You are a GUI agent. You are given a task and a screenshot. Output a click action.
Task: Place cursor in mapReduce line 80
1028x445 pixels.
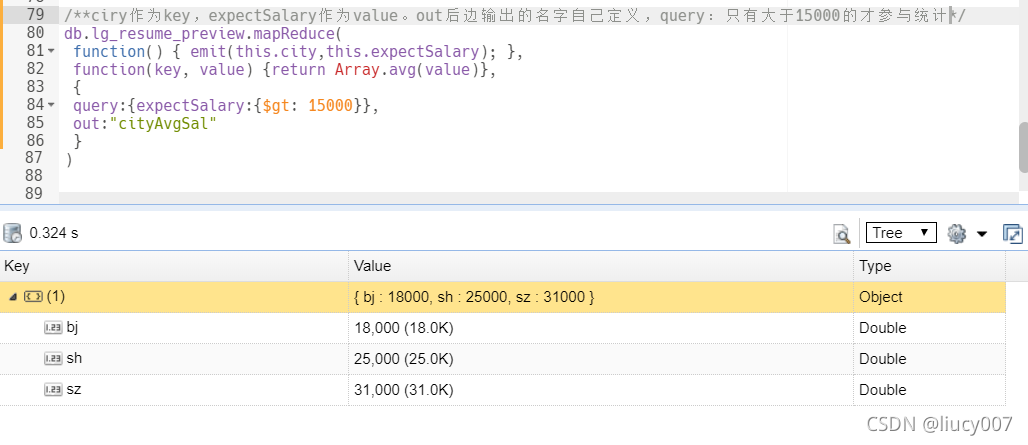click(203, 33)
